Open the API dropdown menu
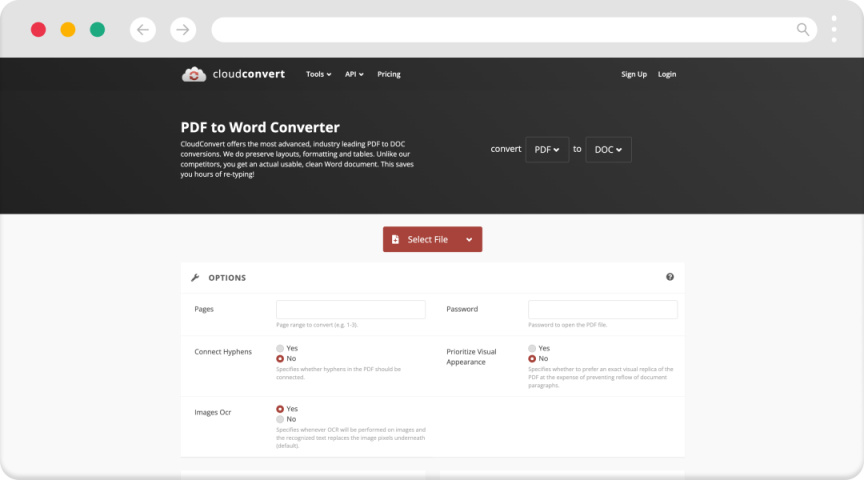Screen dimensions: 864x480 pyautogui.click(x=354, y=74)
